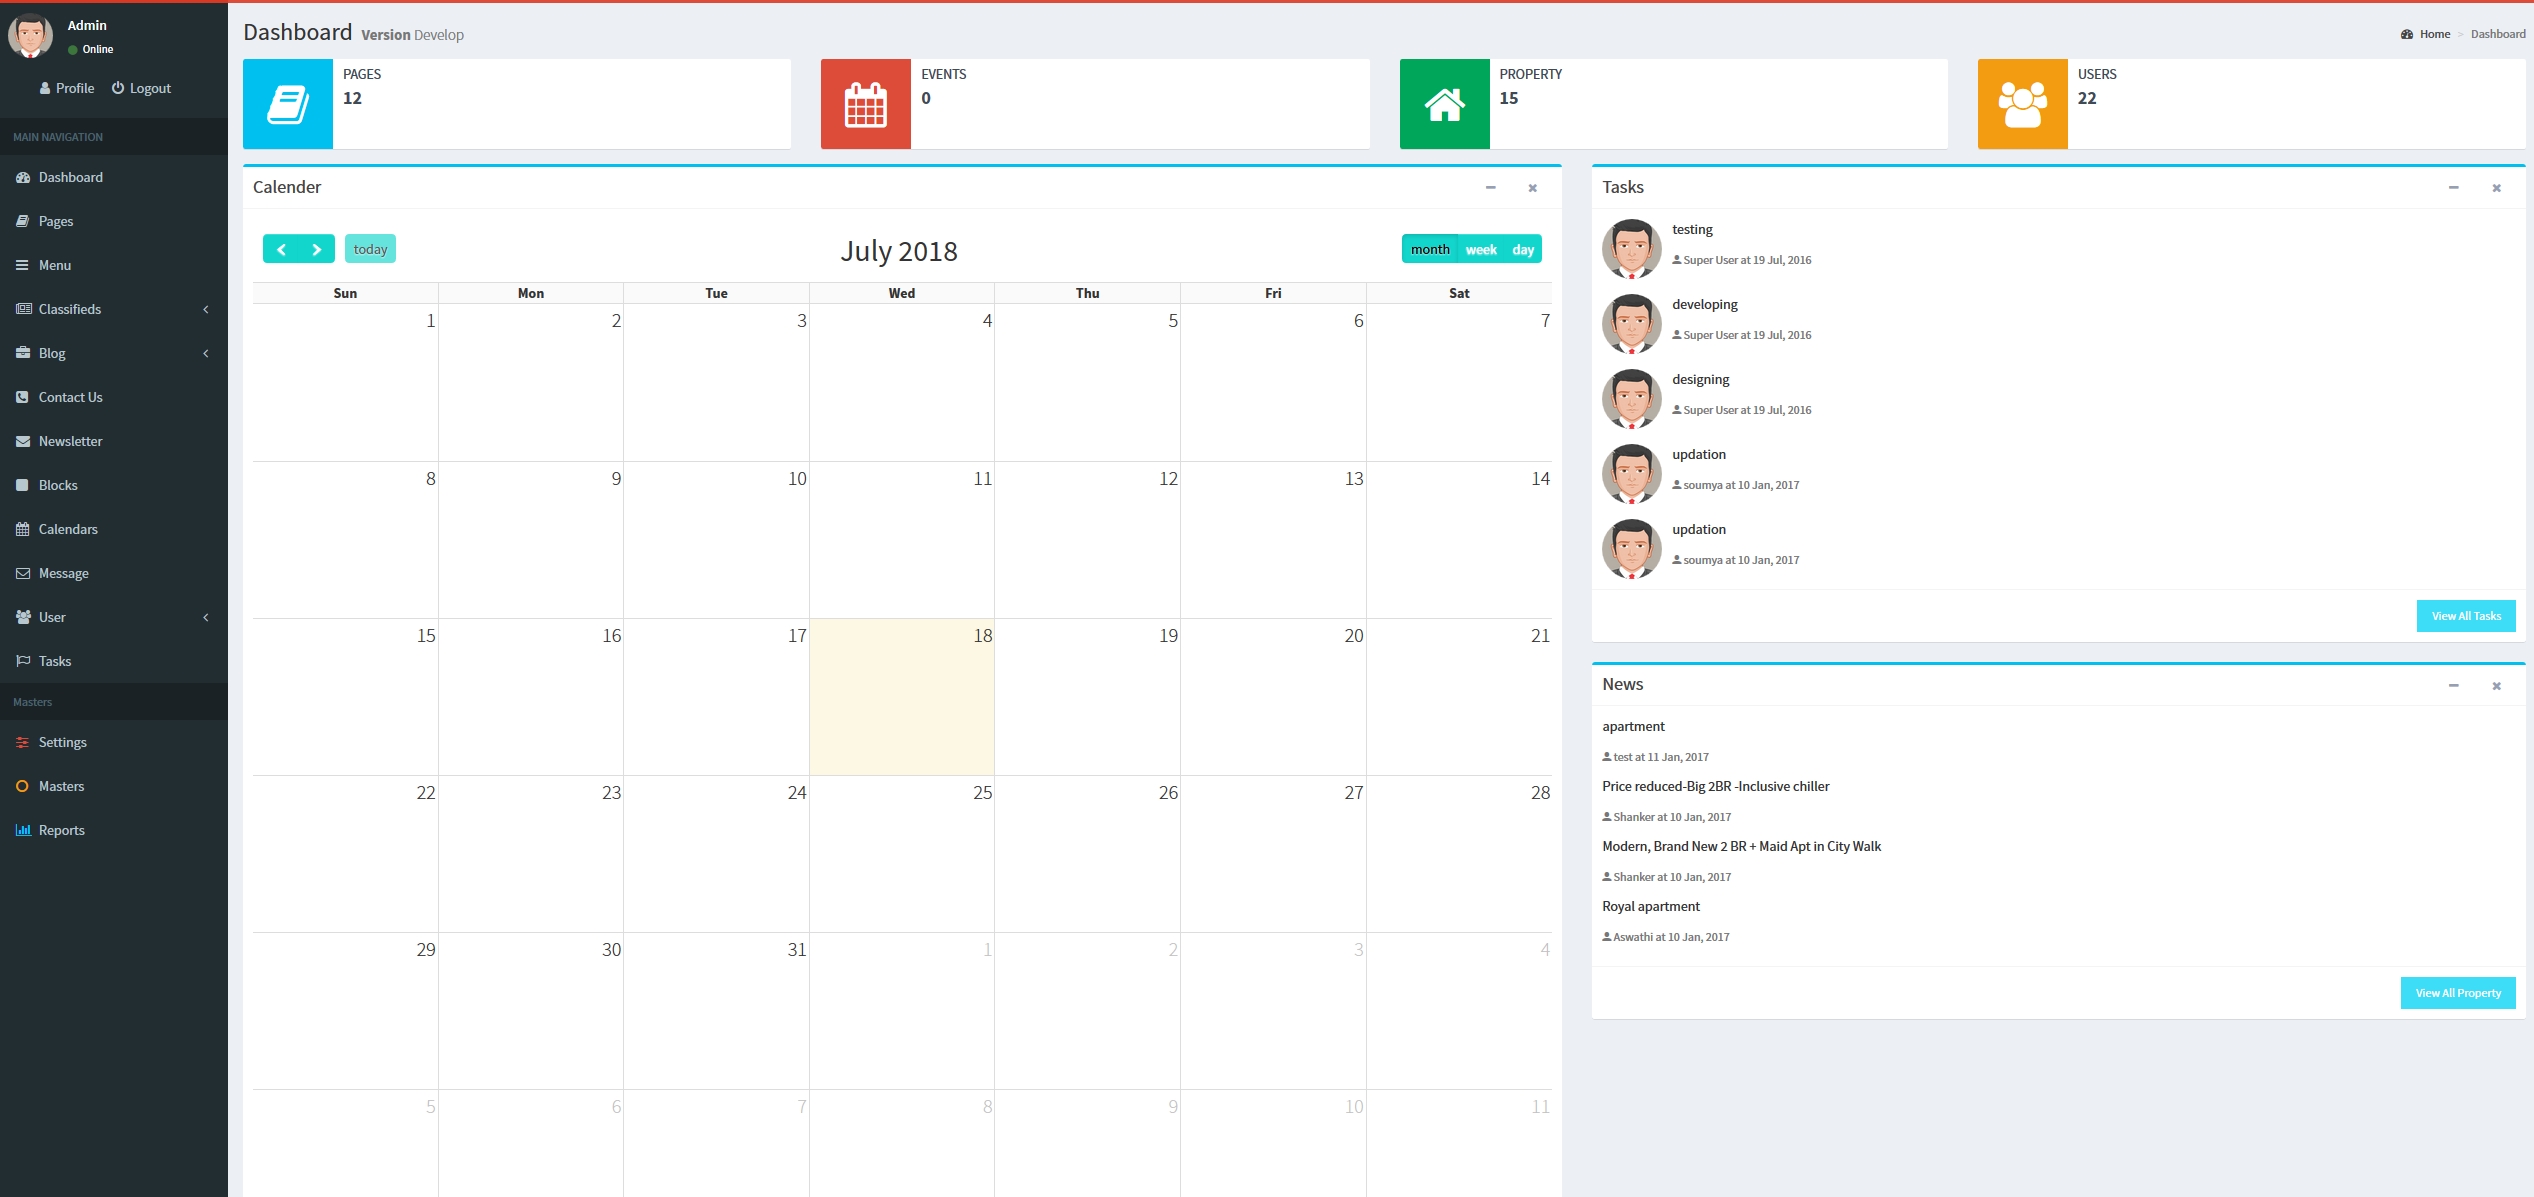Collapse the Tasks panel with minus icon
The width and height of the screenshot is (2534, 1197).
2453,188
